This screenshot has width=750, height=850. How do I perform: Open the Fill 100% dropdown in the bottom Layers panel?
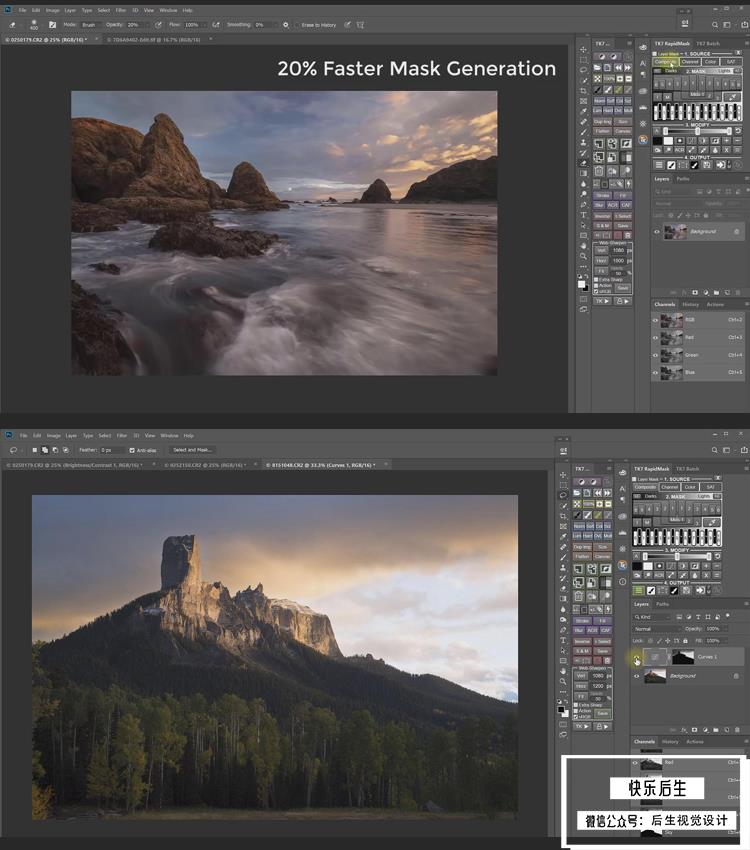(x=715, y=641)
